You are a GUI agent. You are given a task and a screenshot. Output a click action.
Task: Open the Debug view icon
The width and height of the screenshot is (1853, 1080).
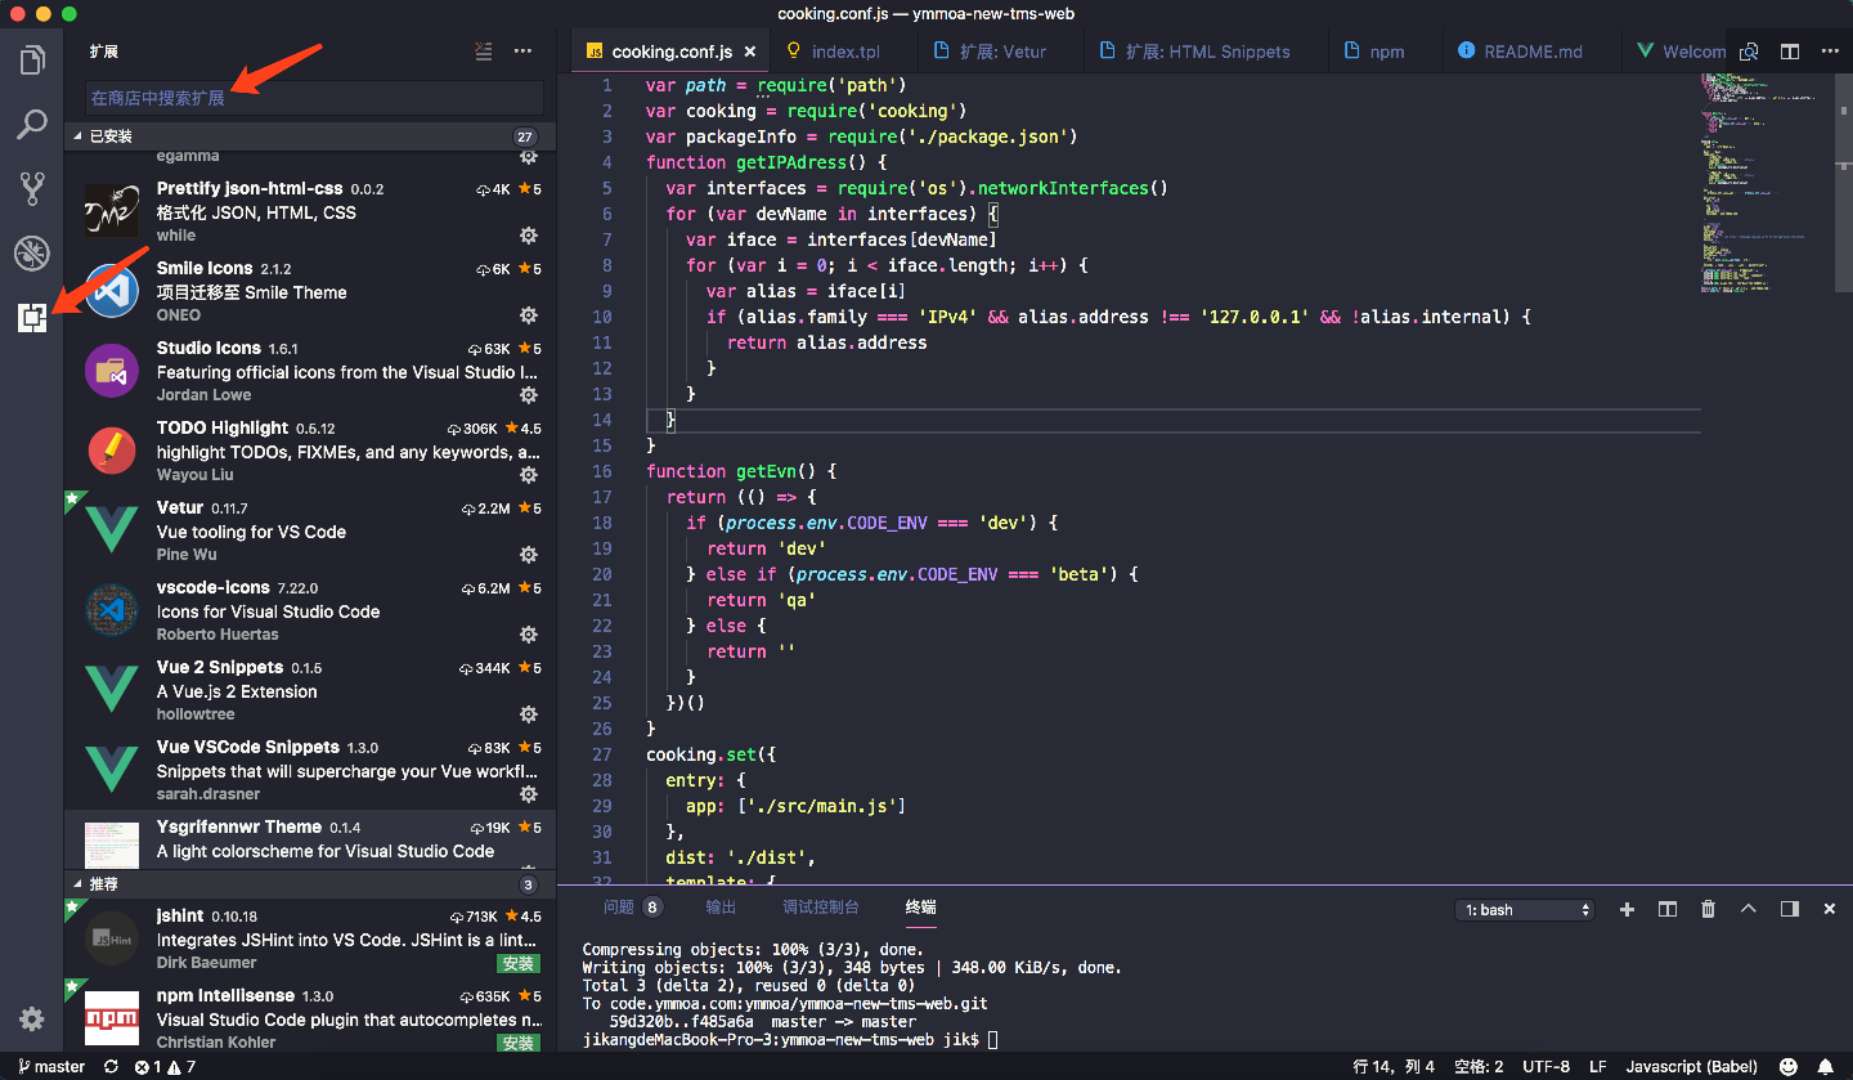31,253
